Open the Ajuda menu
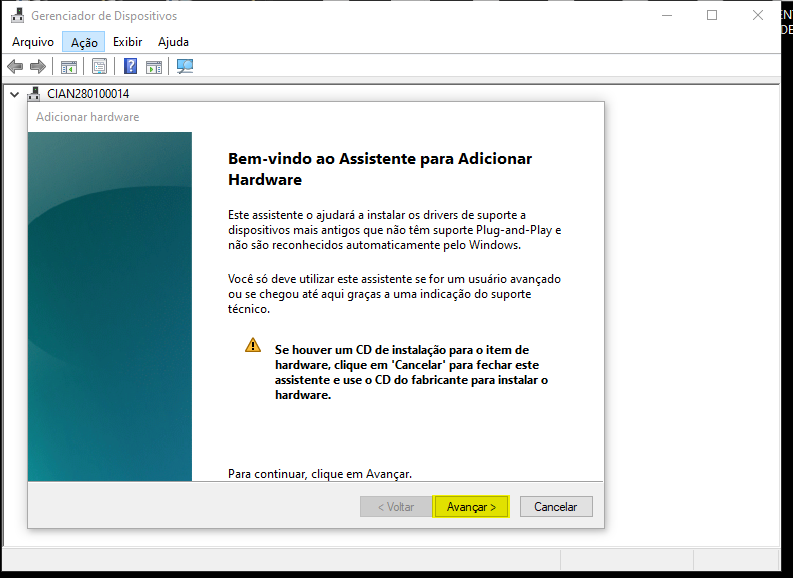 tap(173, 42)
